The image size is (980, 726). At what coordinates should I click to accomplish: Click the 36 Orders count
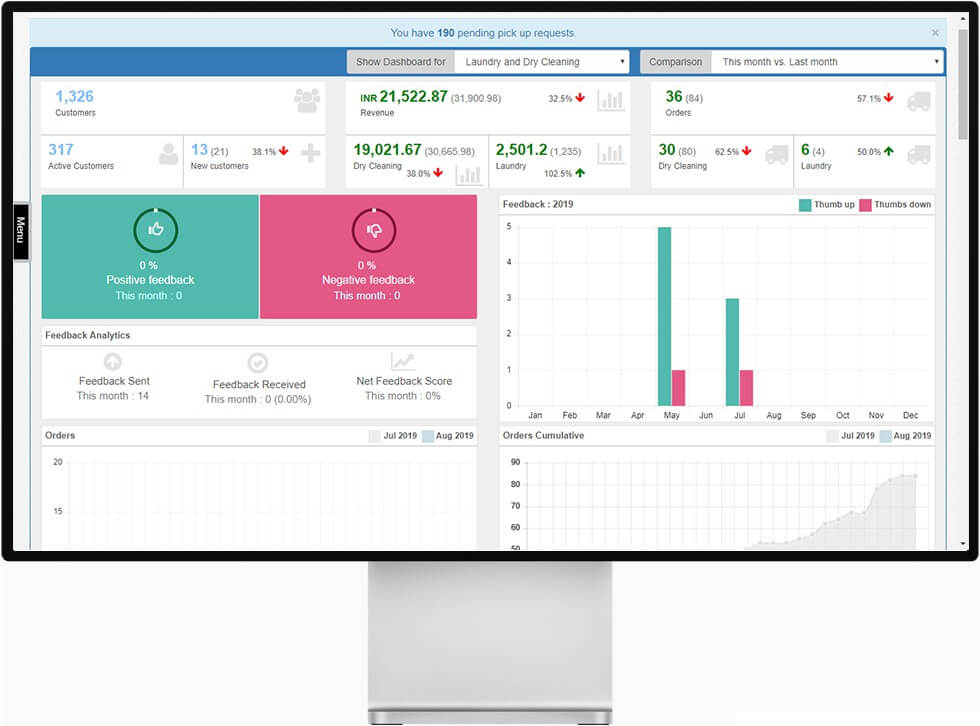point(674,96)
